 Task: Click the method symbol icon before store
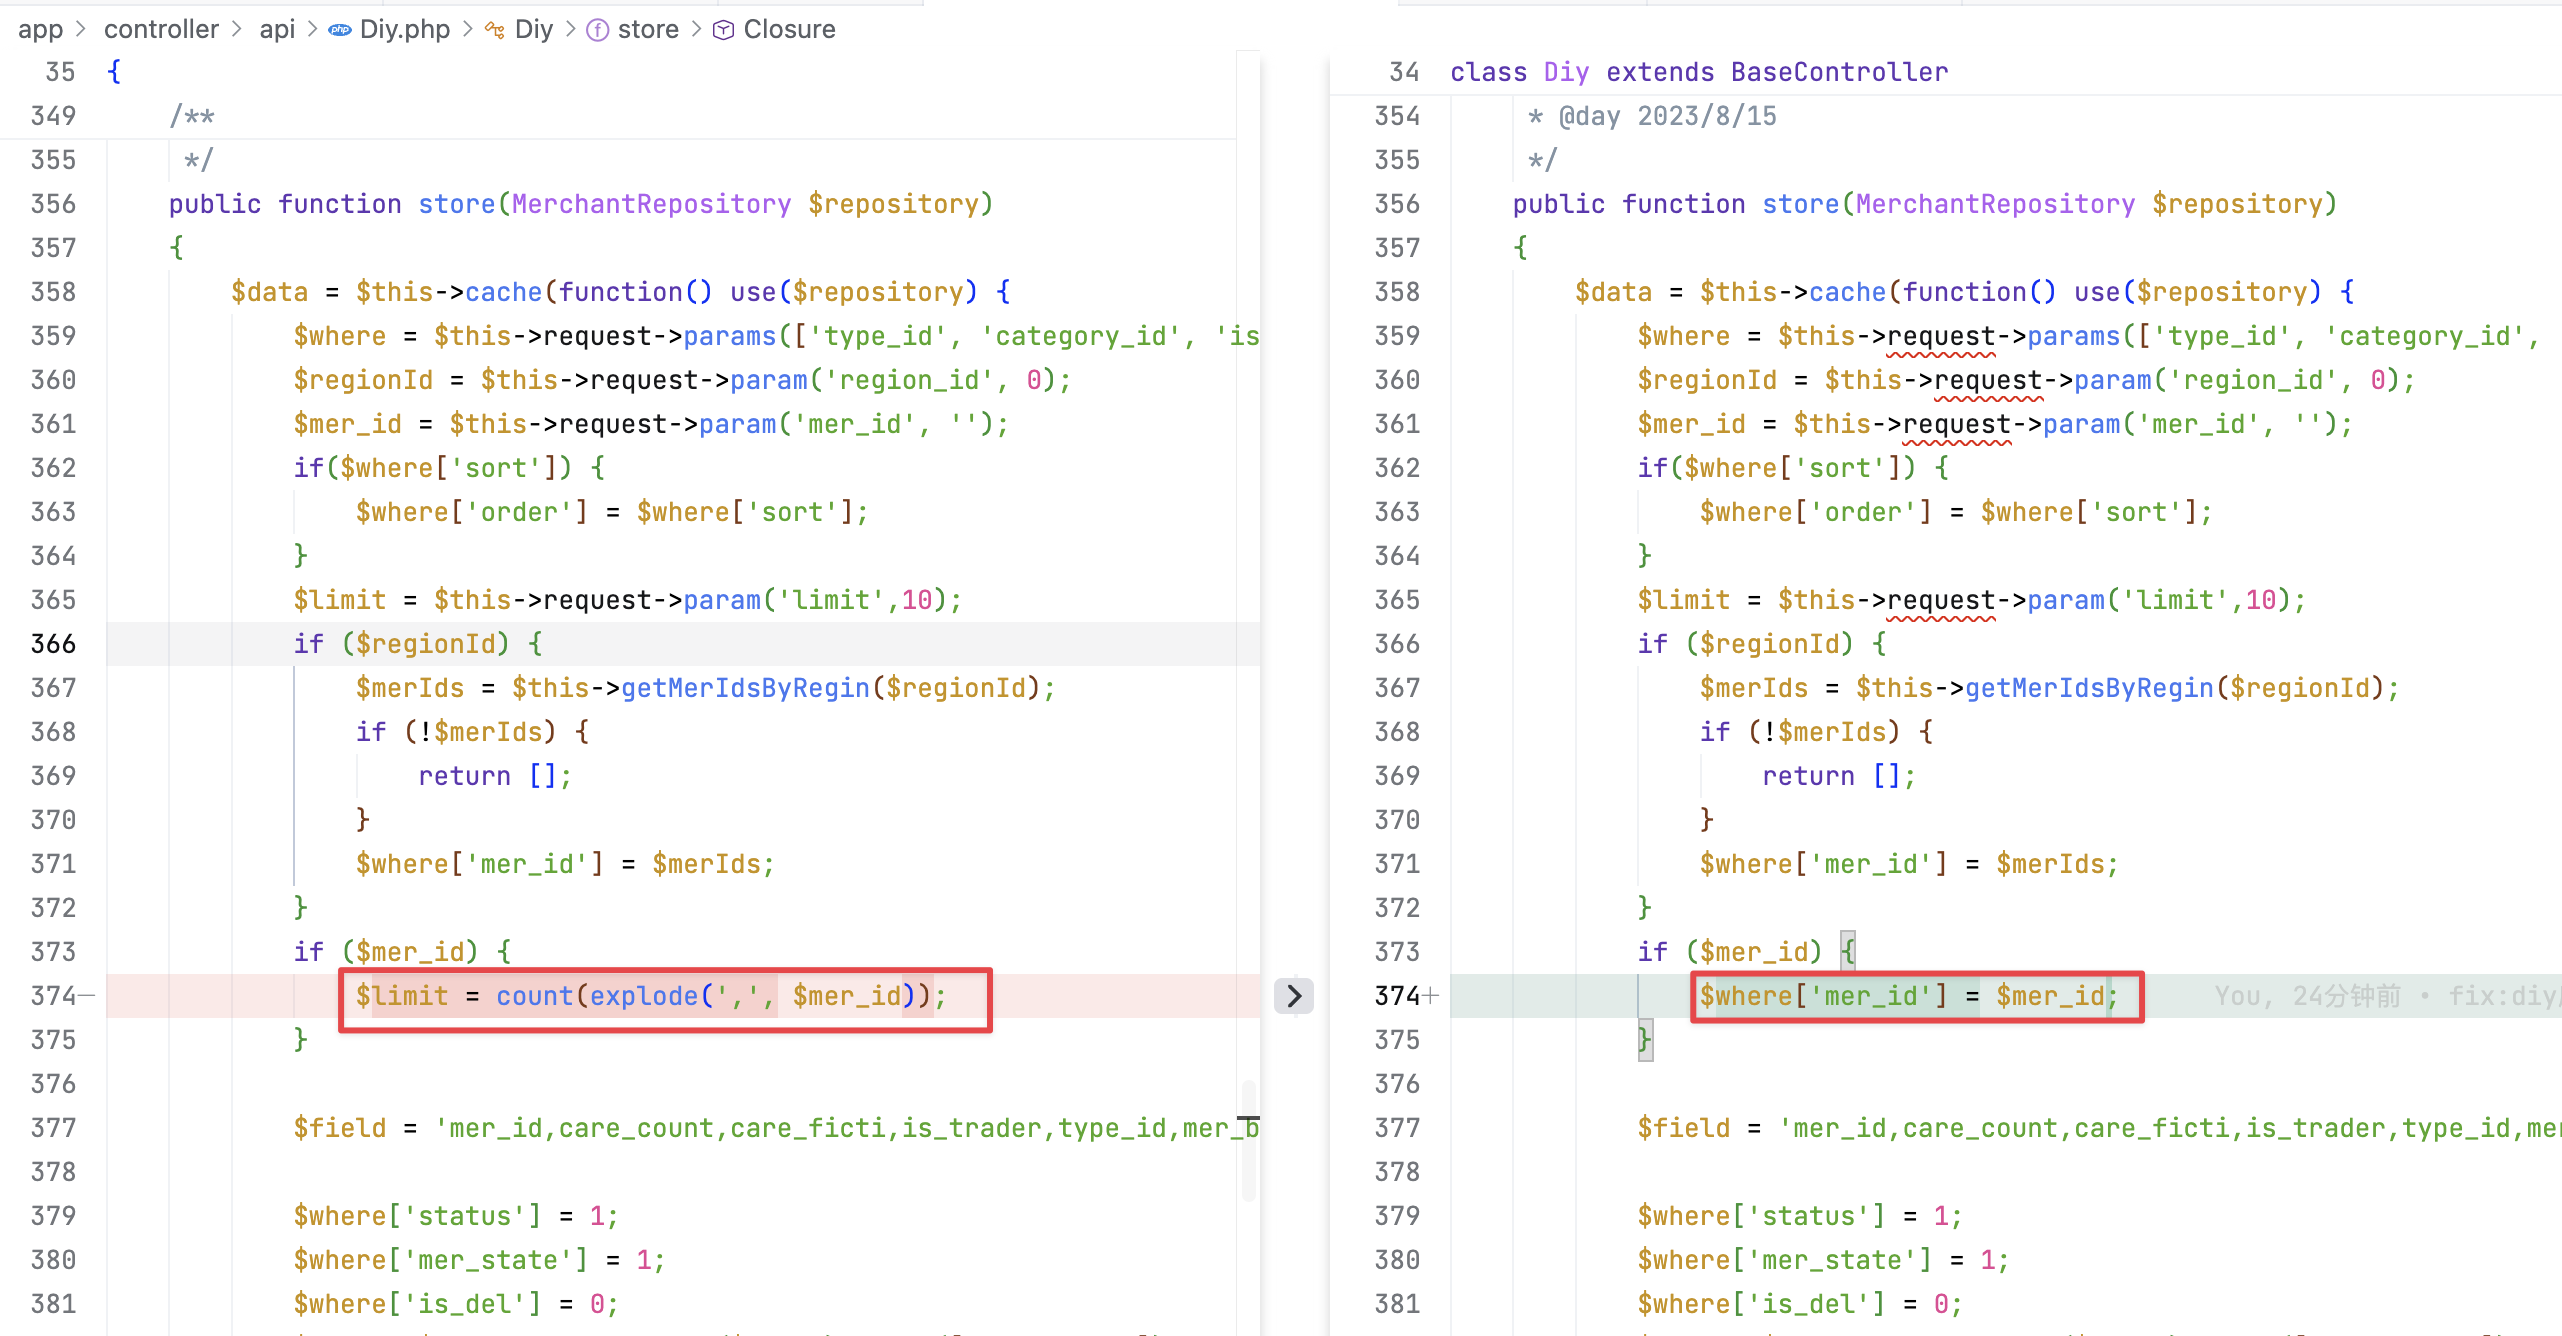597,30
